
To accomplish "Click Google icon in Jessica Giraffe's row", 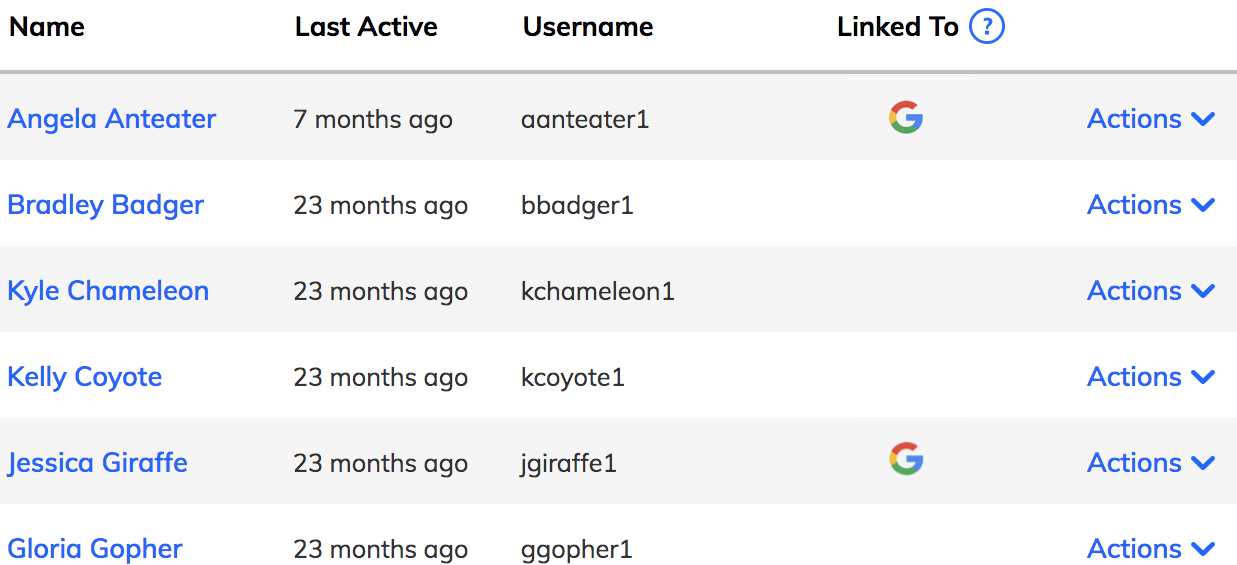I will coord(906,460).
